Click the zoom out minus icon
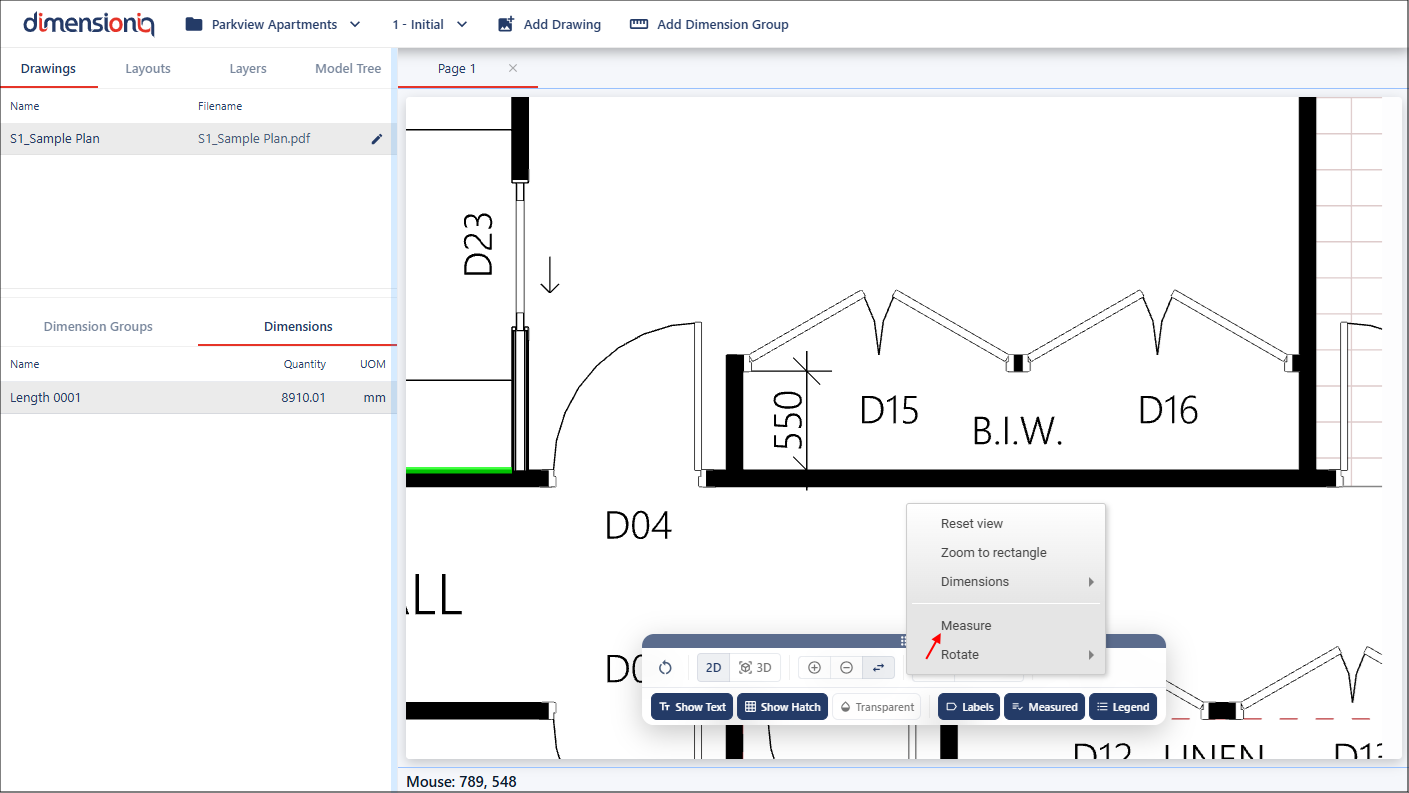The image size is (1409, 793). [846, 668]
